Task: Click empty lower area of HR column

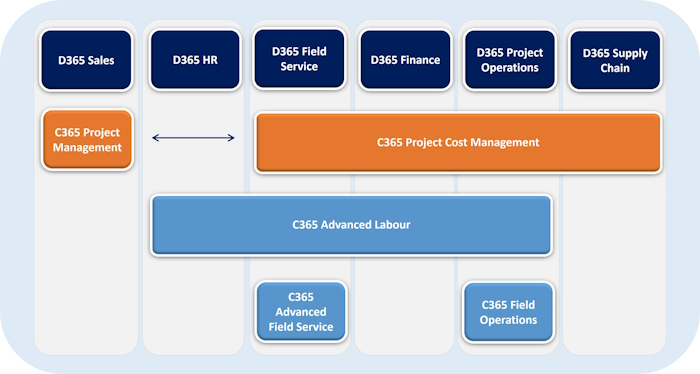Action: pos(193,308)
